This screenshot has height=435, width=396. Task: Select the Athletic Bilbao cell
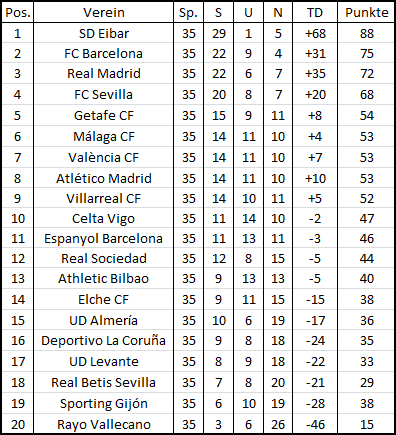pos(104,278)
